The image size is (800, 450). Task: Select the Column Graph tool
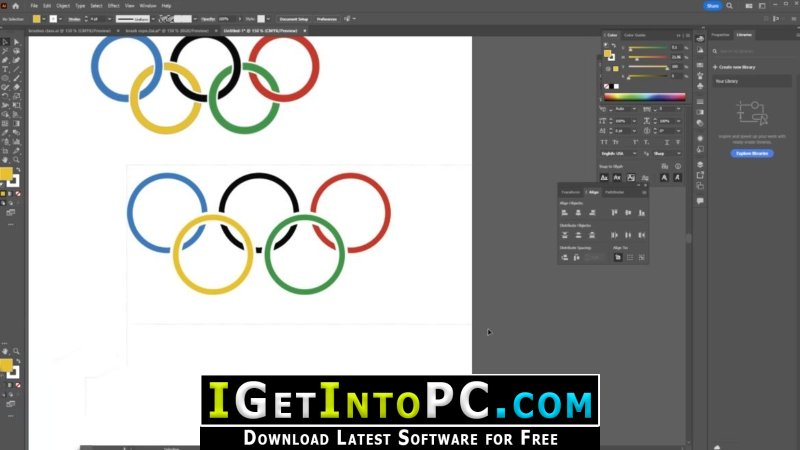tap(16, 142)
